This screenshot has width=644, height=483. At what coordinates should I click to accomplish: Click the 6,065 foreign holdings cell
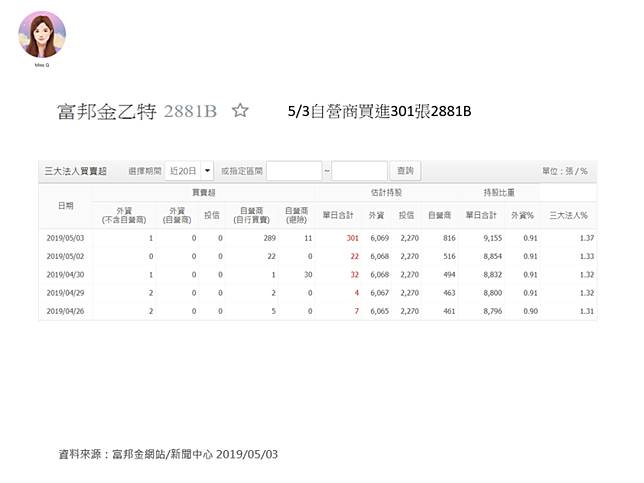point(380,311)
